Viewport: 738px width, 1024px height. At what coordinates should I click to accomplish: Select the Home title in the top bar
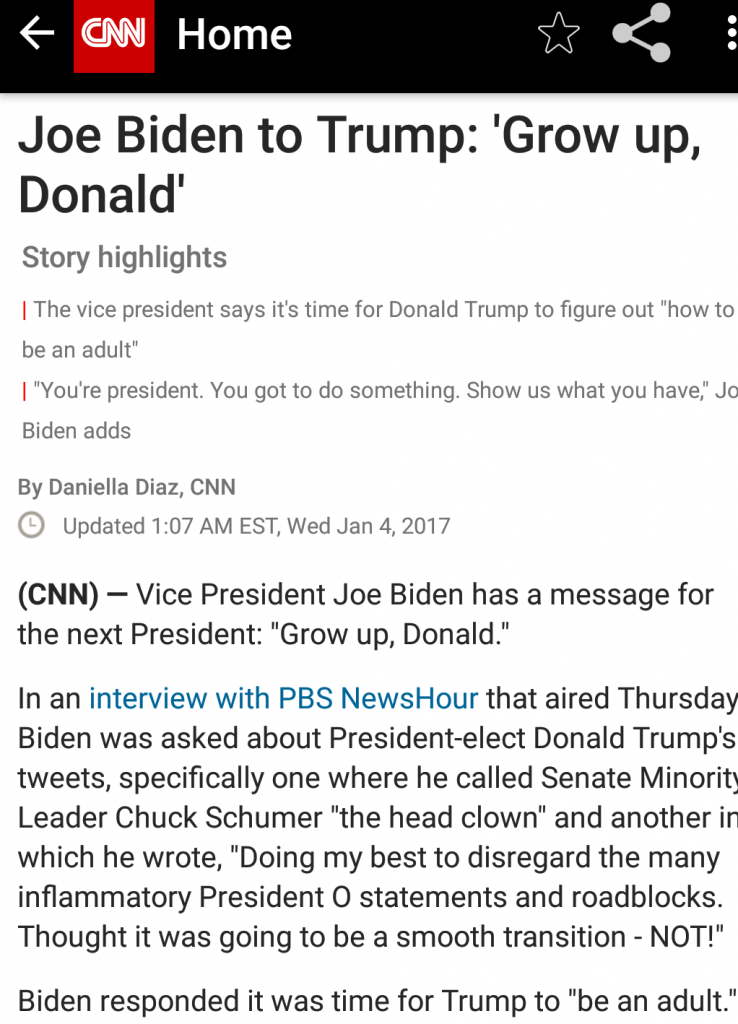[x=234, y=36]
